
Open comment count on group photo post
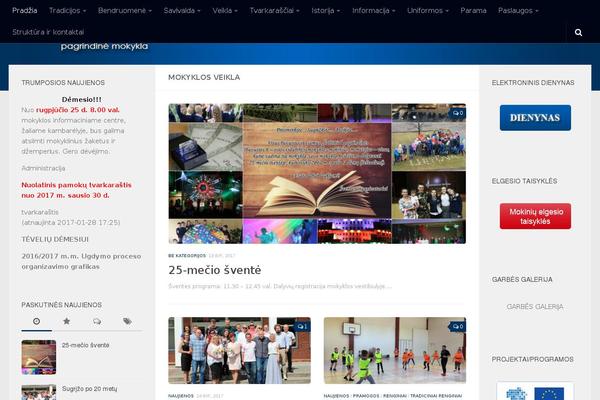[302, 327]
